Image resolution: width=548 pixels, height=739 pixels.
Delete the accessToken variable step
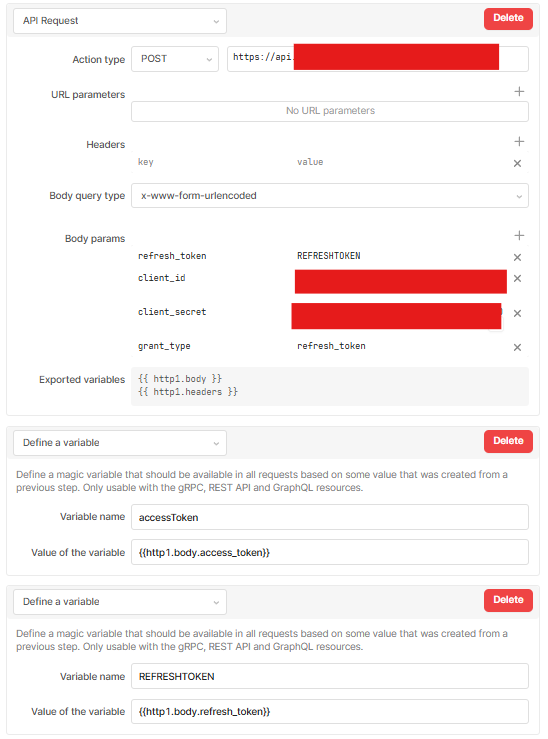click(508, 441)
